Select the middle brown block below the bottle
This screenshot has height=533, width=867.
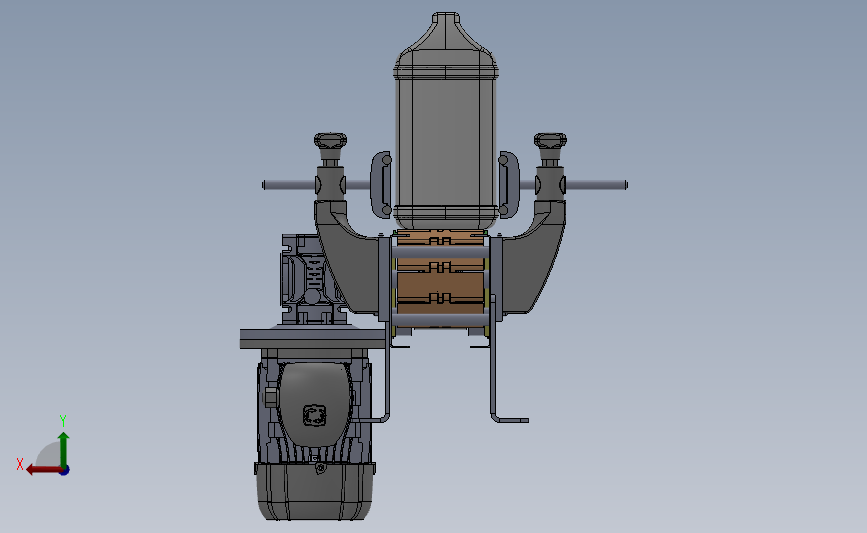click(441, 285)
